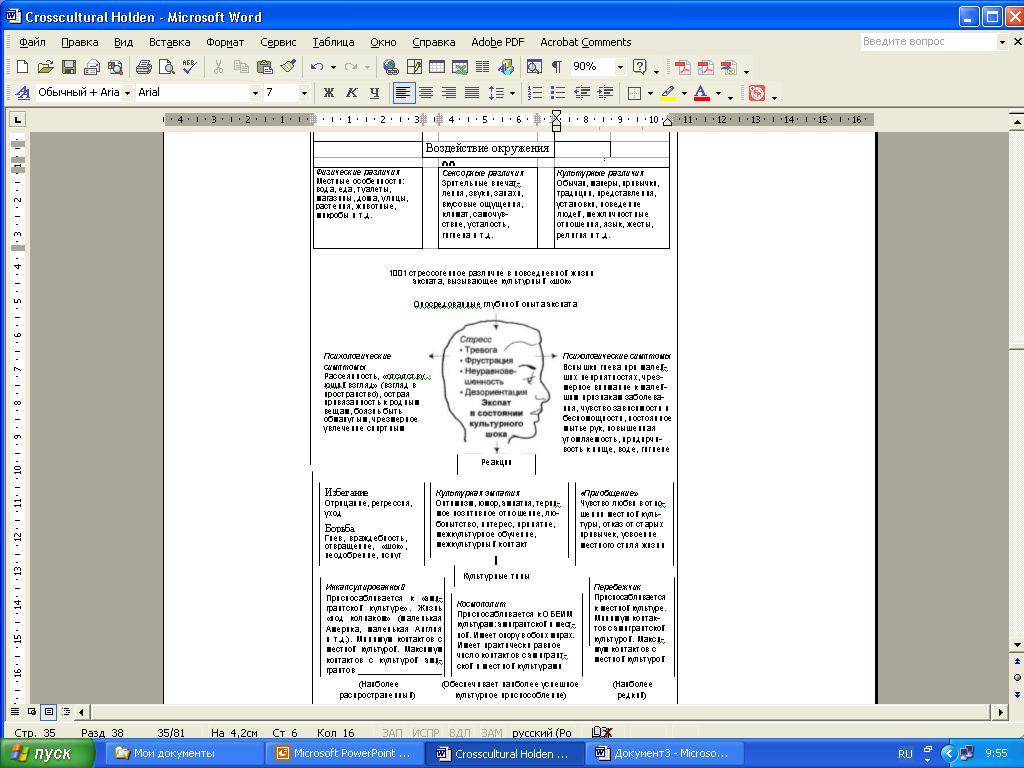
Task: Apply a bulleted list
Action: 558,93
